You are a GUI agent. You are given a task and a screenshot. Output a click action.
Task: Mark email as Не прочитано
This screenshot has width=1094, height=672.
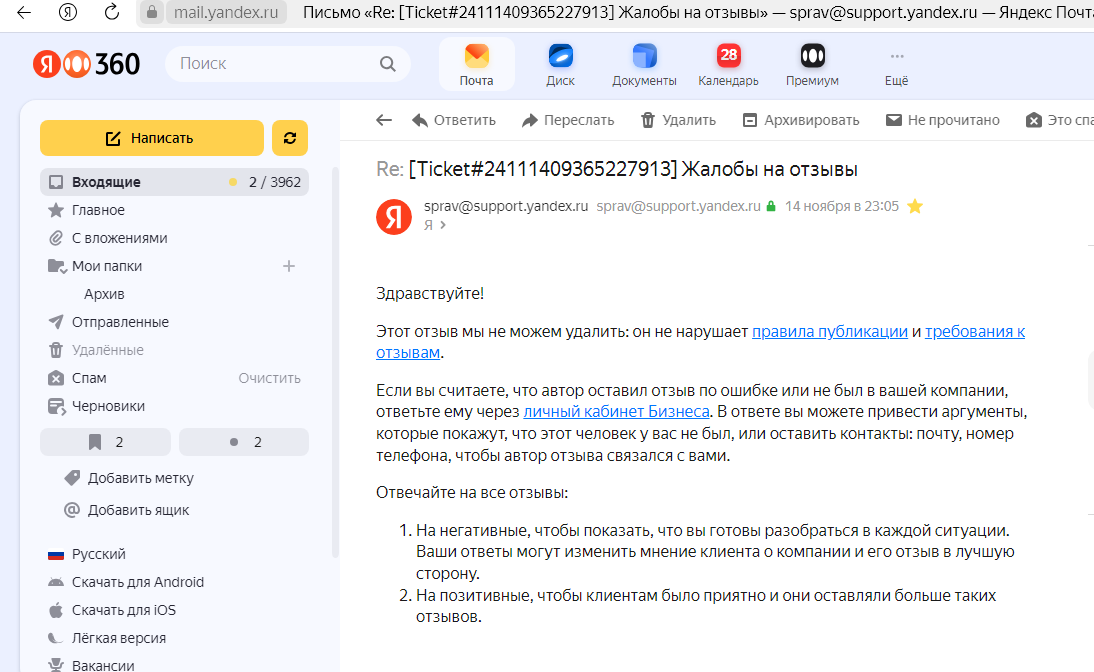click(x=943, y=120)
